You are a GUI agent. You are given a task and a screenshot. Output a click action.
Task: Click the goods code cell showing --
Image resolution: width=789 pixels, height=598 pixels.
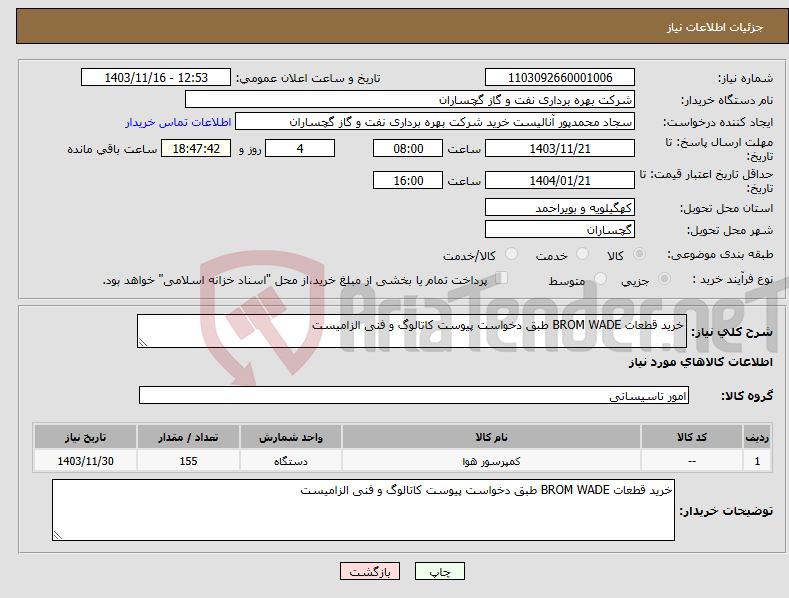tap(691, 461)
